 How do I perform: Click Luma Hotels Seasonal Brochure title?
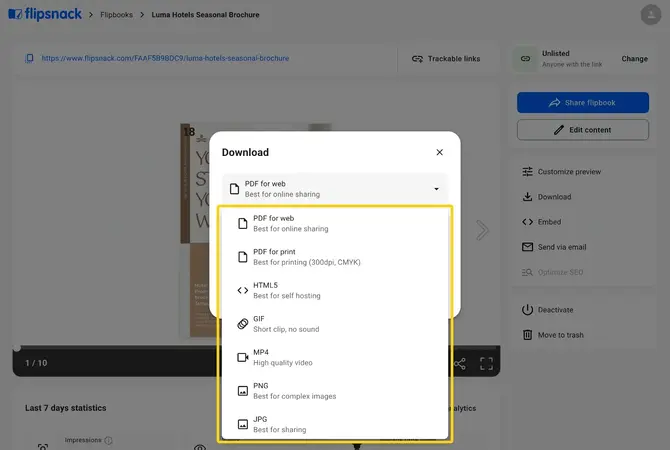point(205,15)
